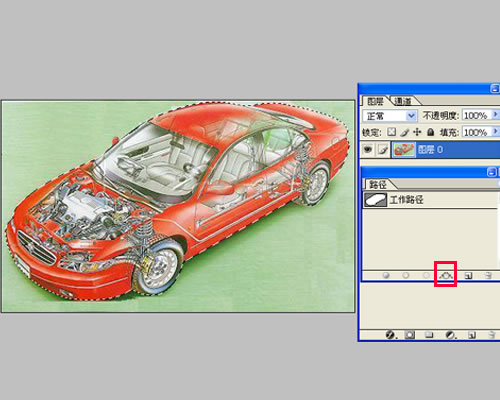Click the 图层 0 layer thumbnail
This screenshot has width=500, height=400.
click(404, 150)
